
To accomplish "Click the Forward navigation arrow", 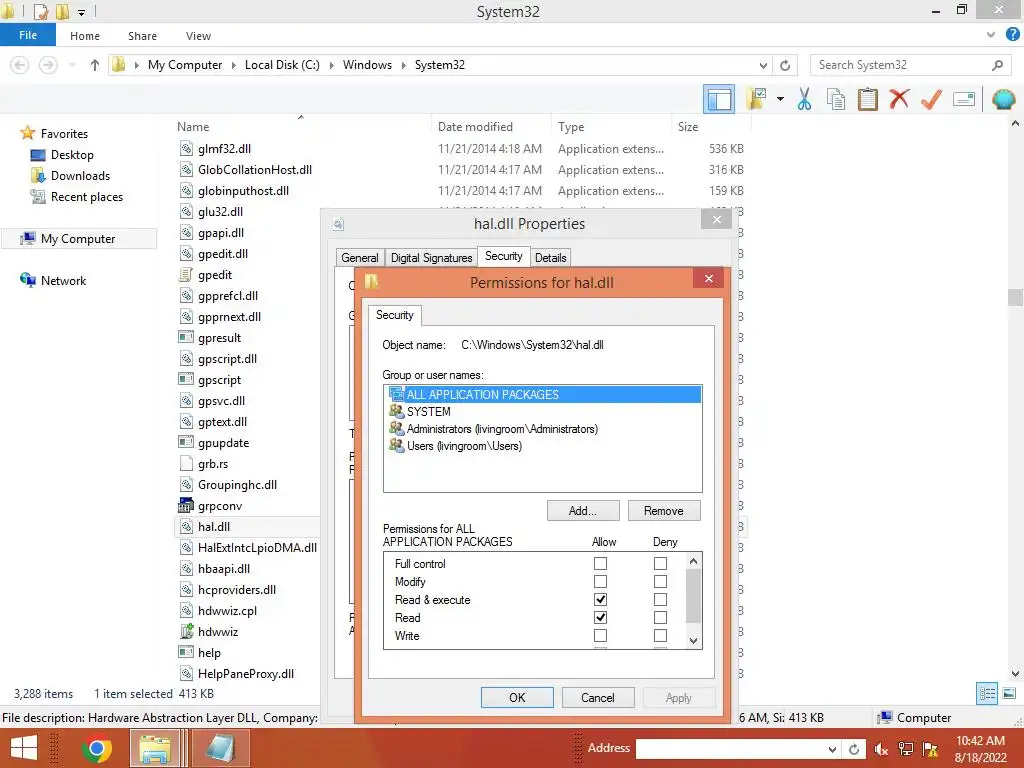I will (48, 65).
